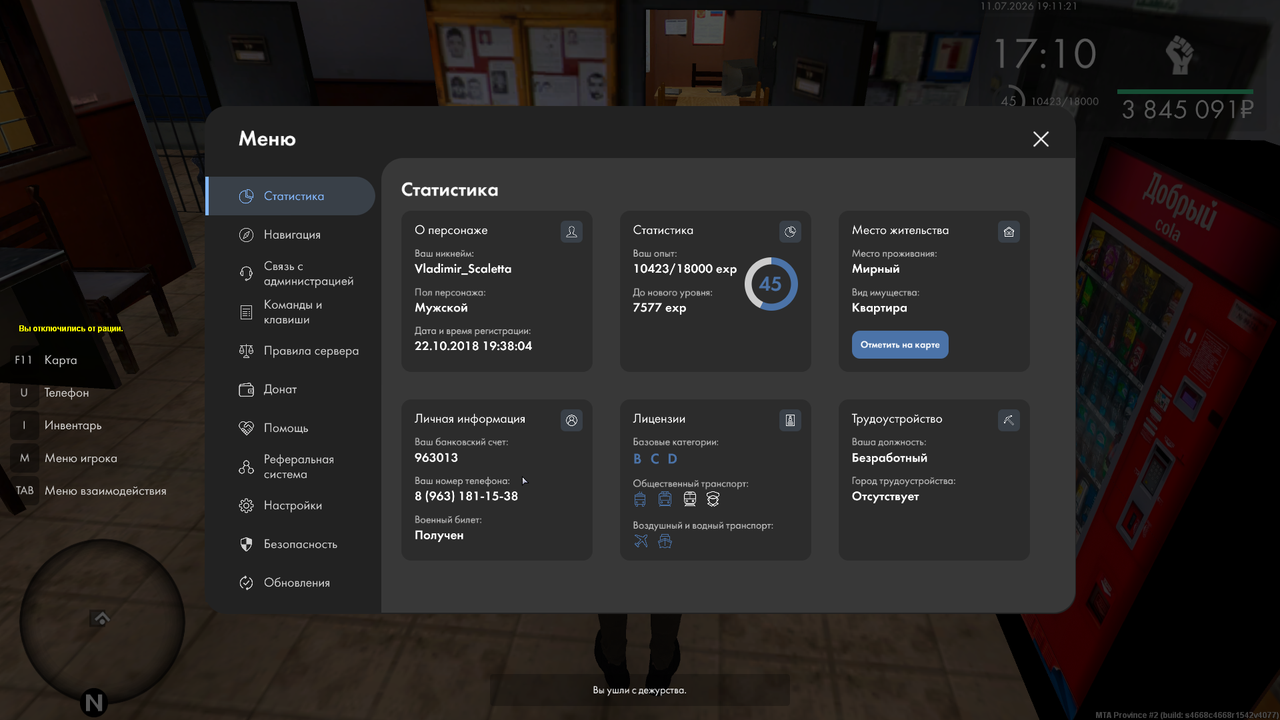The image size is (1280, 720).
Task: Click the white train license icon
Action: [x=689, y=499]
